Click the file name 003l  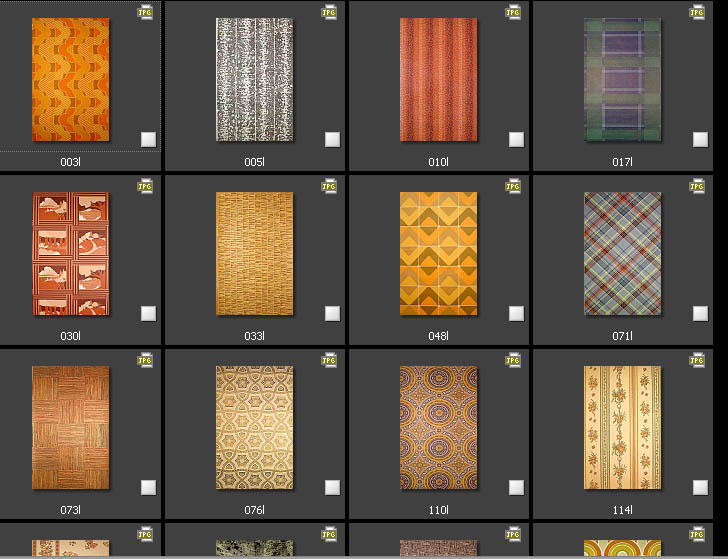point(71,162)
